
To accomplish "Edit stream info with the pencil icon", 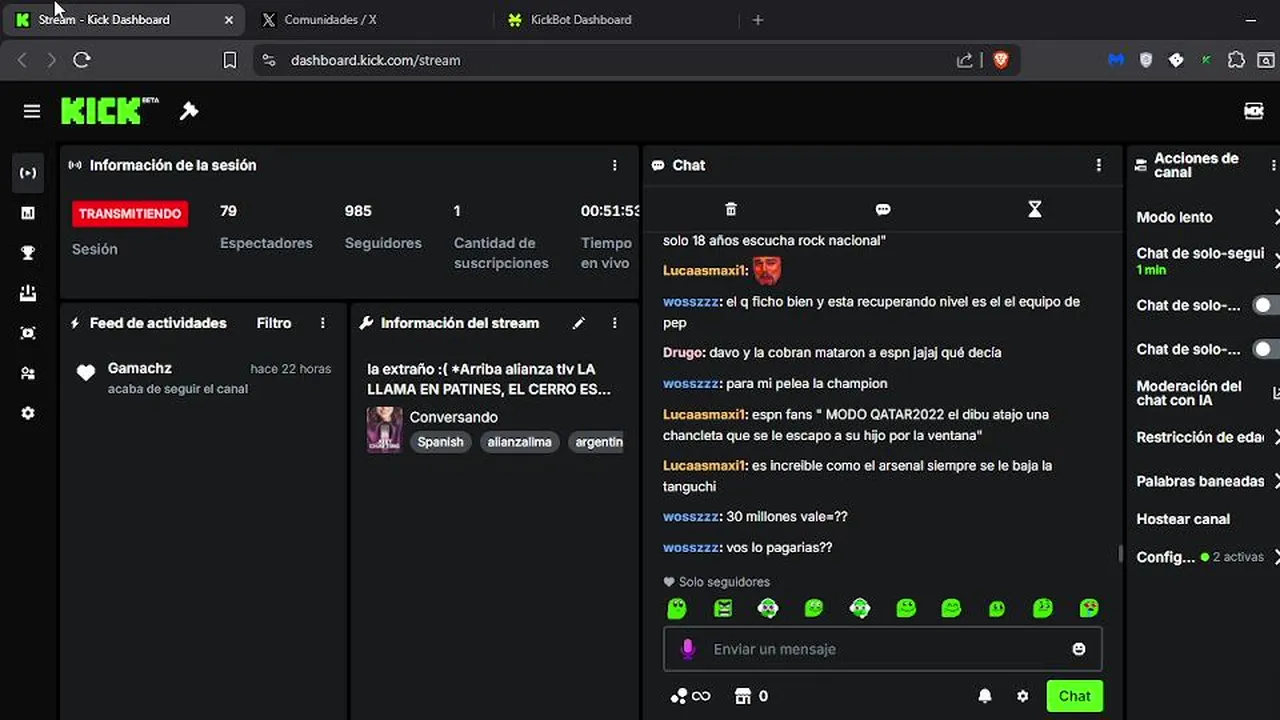I will 578,323.
